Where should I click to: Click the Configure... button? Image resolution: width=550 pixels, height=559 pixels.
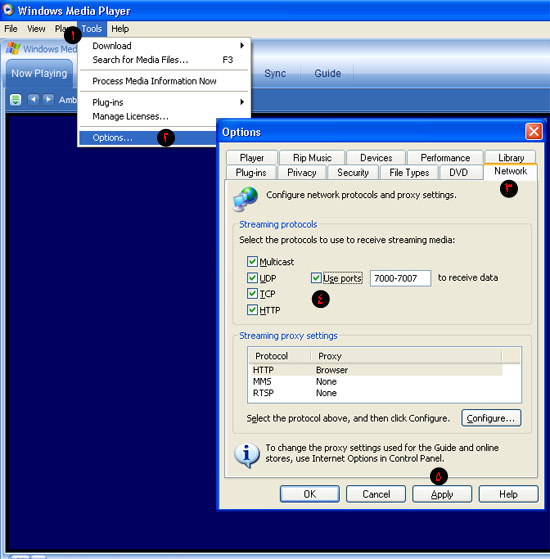click(491, 418)
